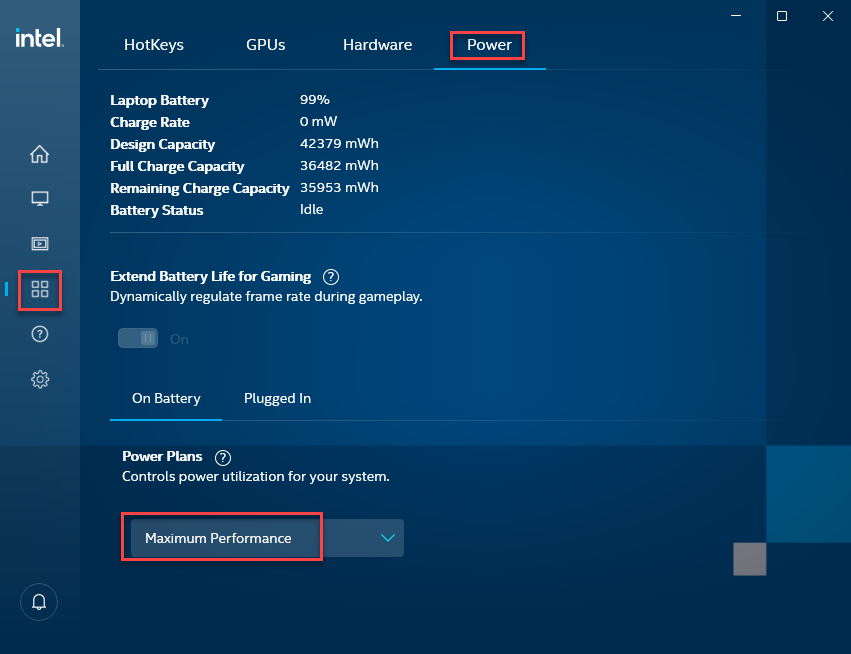This screenshot has height=654, width=851.
Task: Maximize the application window
Action: [x=782, y=16]
